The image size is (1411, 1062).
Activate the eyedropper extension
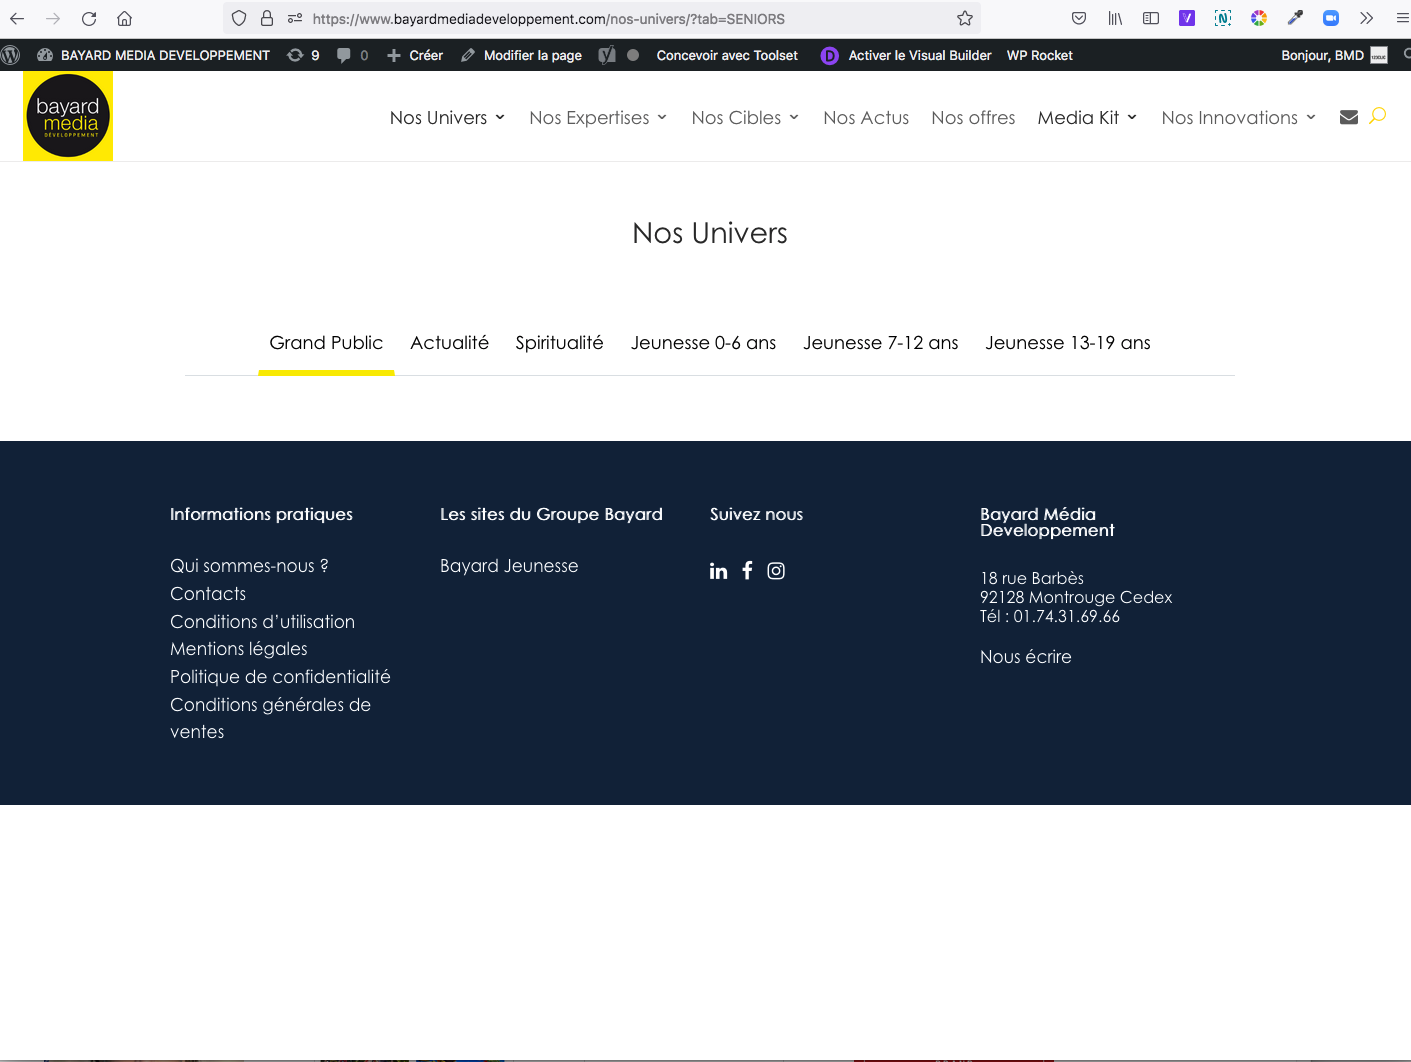(x=1295, y=18)
